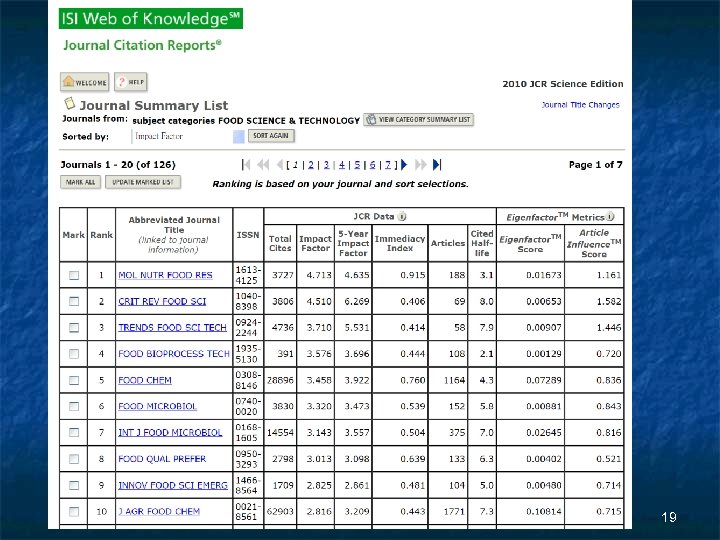Image resolution: width=720 pixels, height=540 pixels.
Task: Go to page 5 of results
Action: 357,164
